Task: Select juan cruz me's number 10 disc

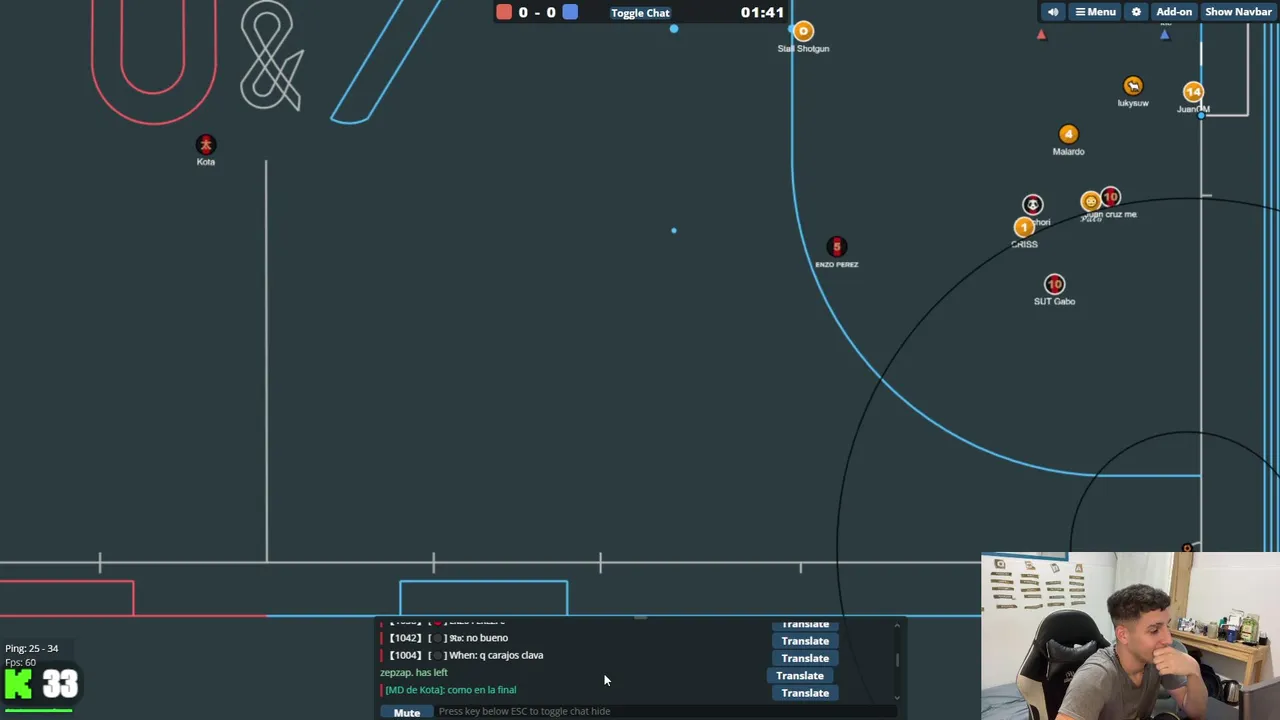Action: coord(1111,198)
